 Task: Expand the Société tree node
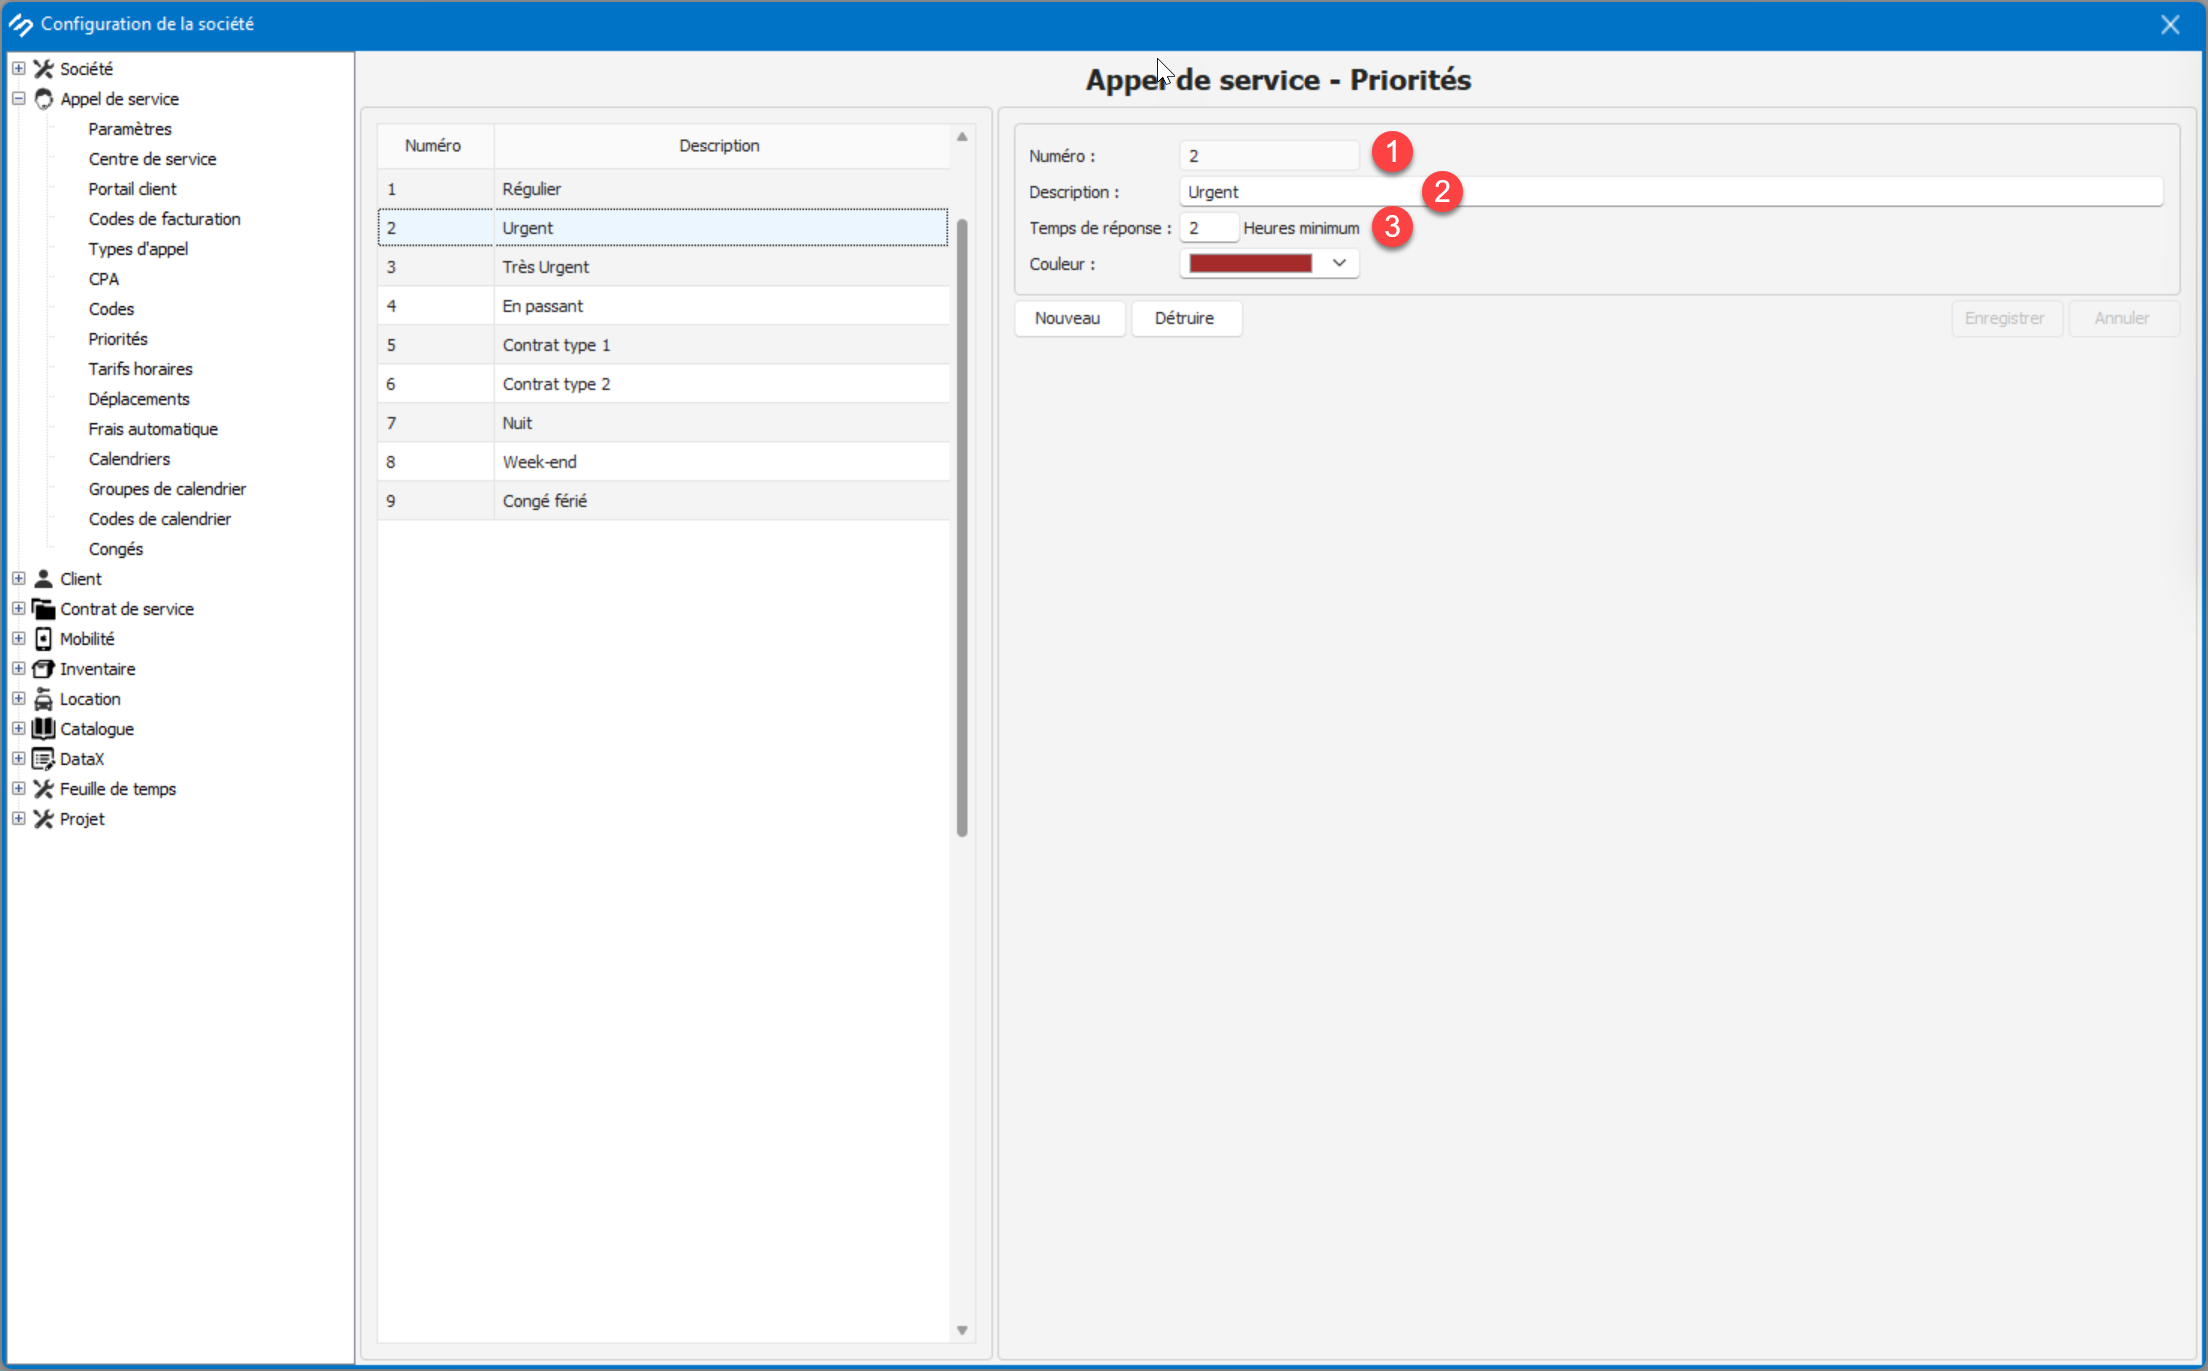pyautogui.click(x=18, y=69)
